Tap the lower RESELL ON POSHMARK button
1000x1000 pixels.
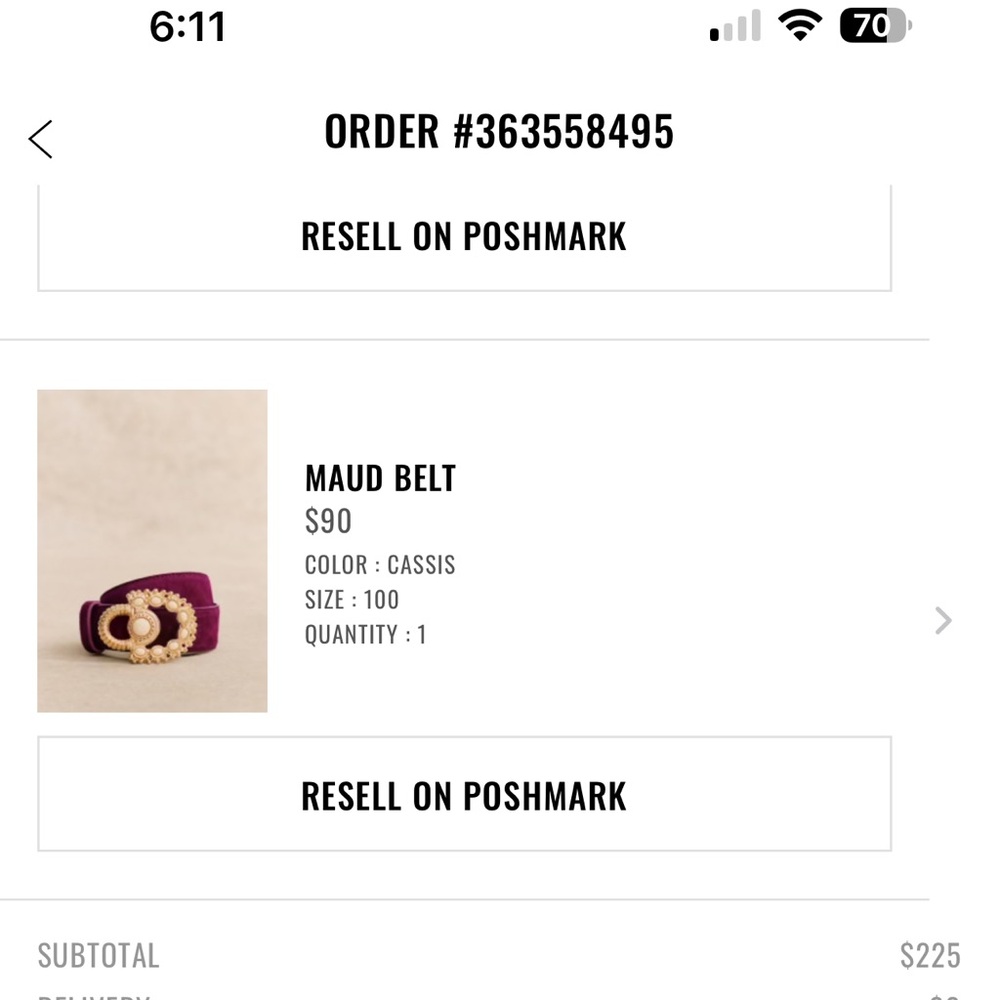pyautogui.click(x=463, y=796)
